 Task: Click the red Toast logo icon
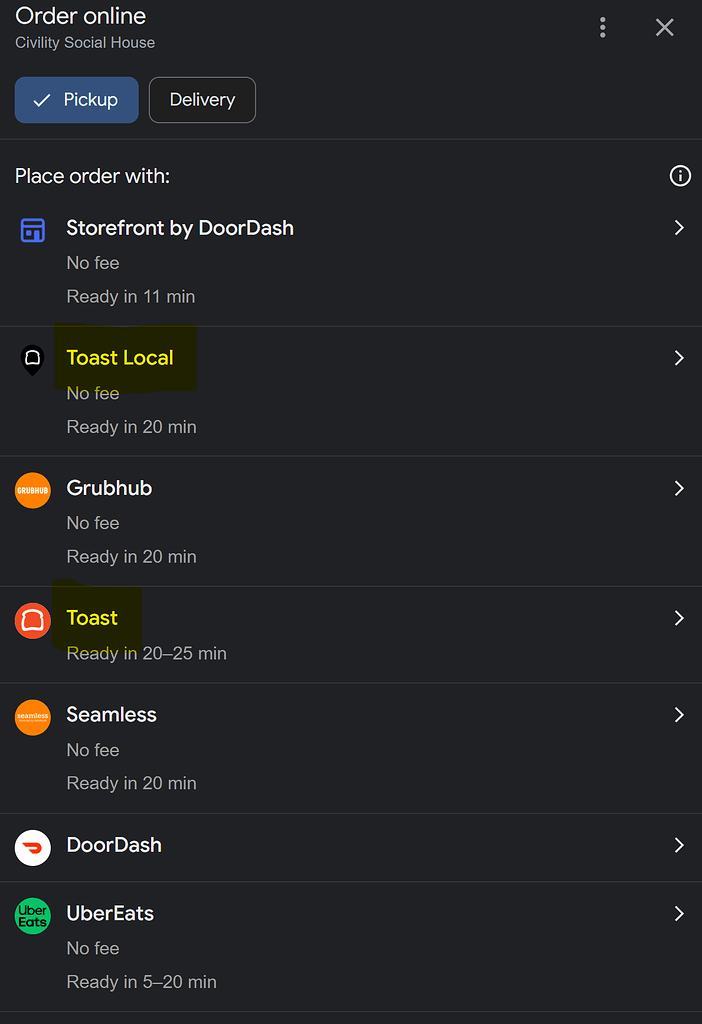33,620
